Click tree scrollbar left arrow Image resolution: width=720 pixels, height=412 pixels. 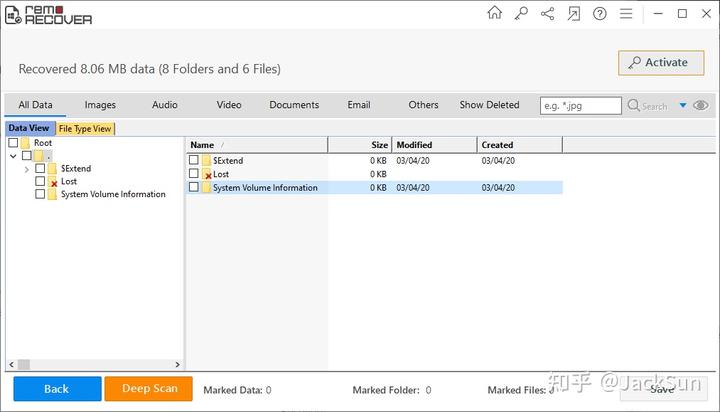[11, 365]
